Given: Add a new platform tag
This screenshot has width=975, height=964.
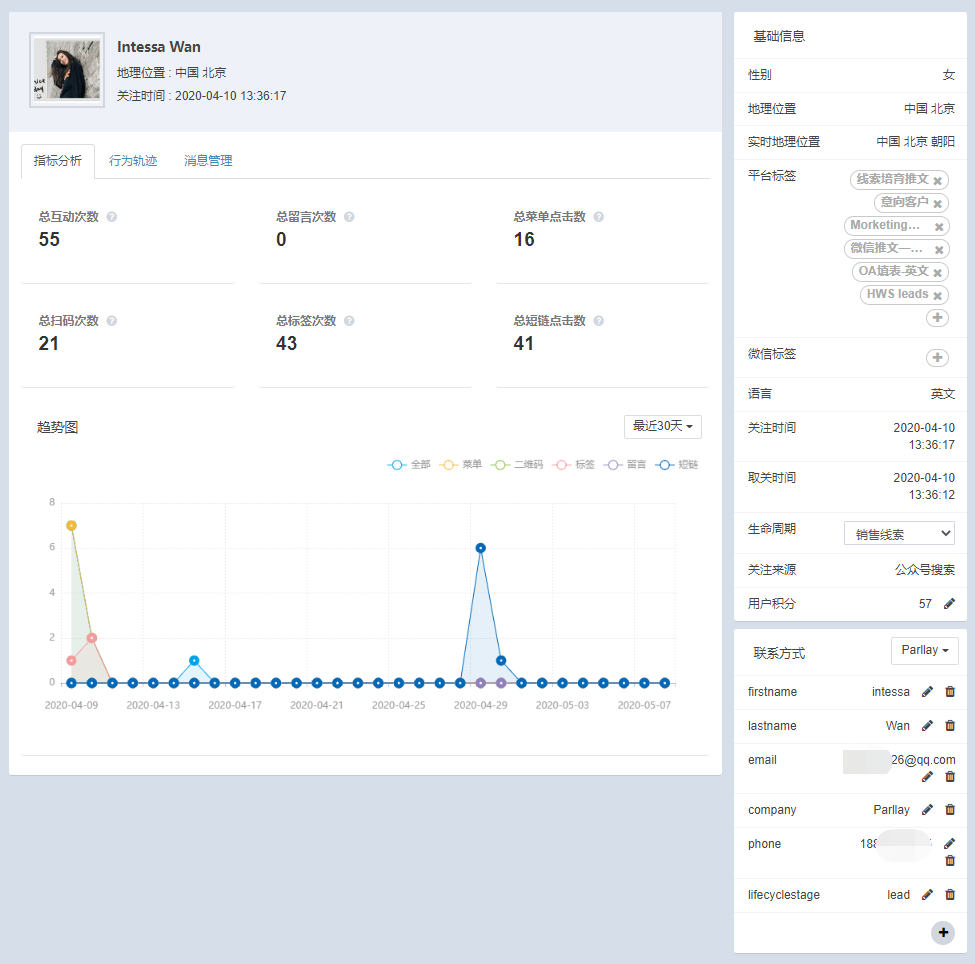Looking at the screenshot, I should coord(937,318).
